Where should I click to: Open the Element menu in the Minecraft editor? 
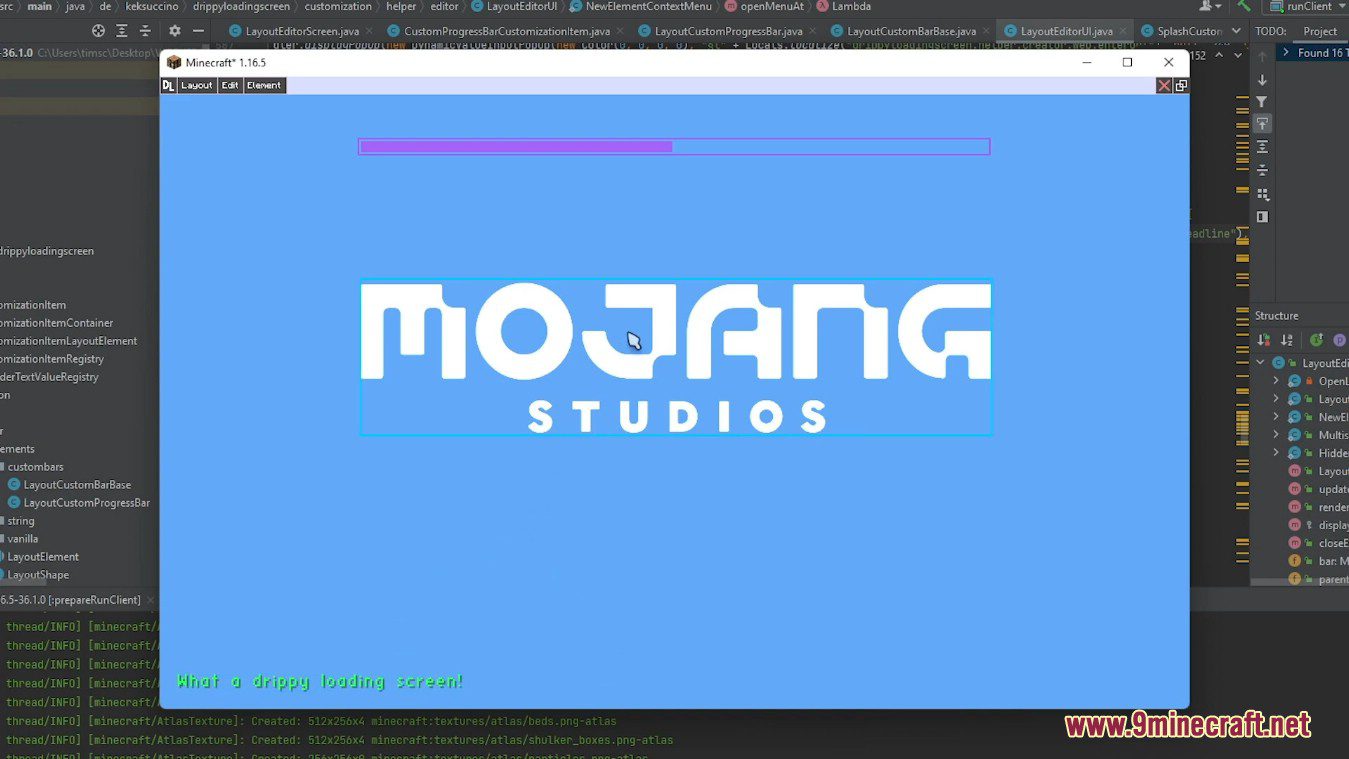pos(264,86)
